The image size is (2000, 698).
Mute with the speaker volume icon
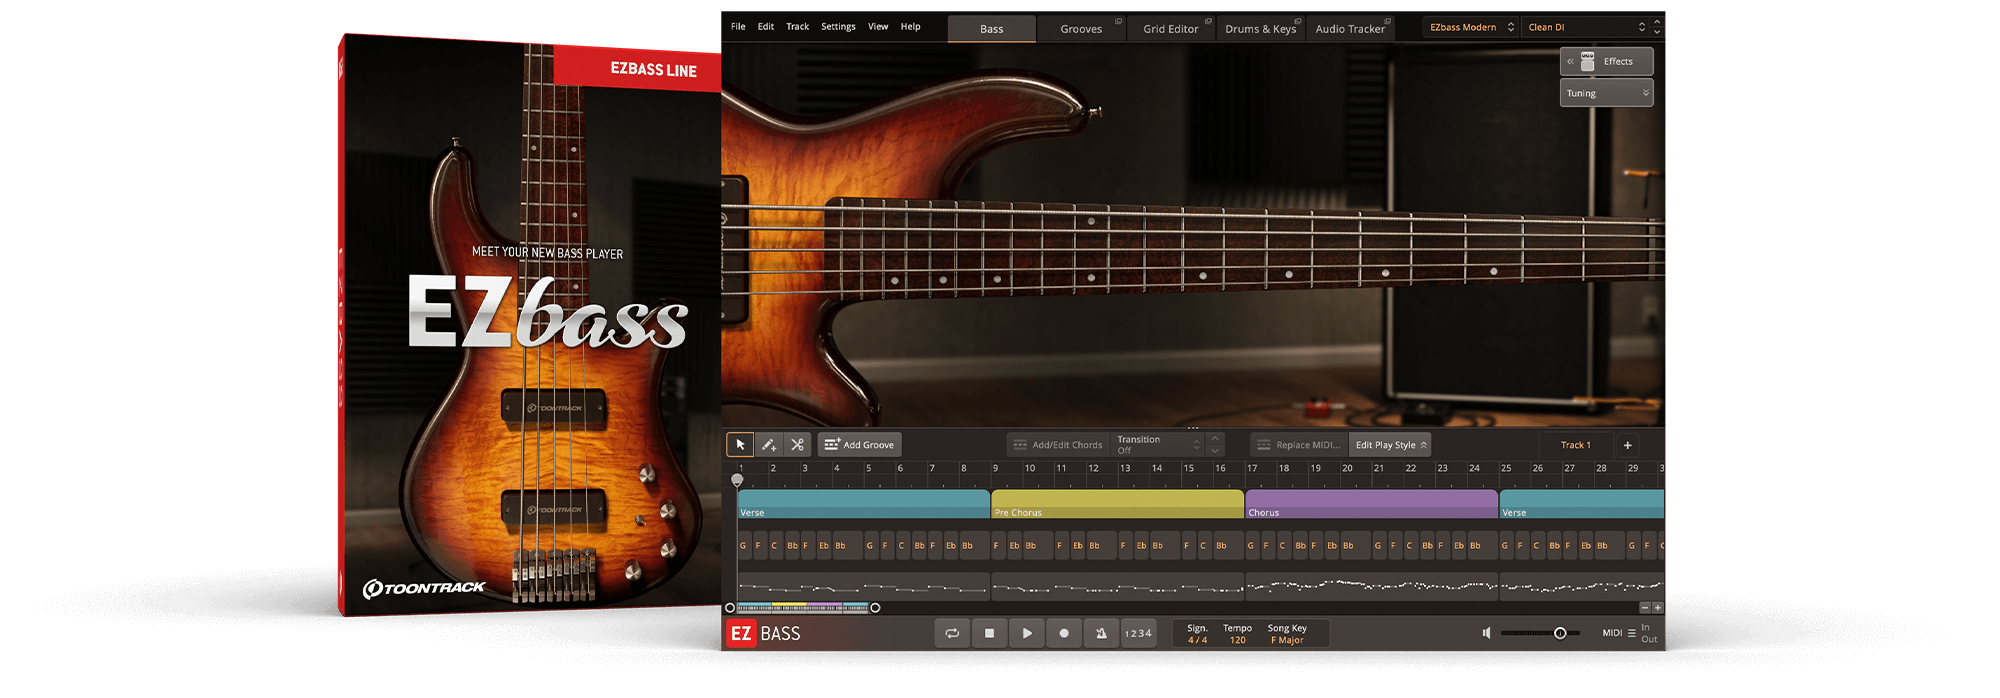coord(1487,633)
